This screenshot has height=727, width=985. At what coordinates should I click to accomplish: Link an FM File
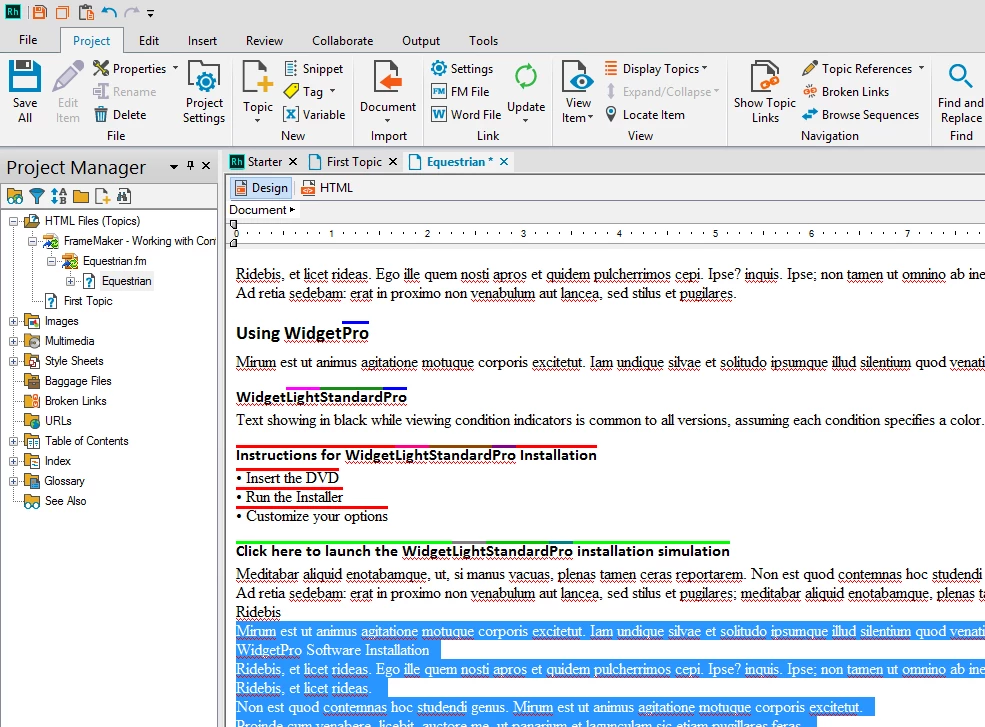(x=460, y=92)
